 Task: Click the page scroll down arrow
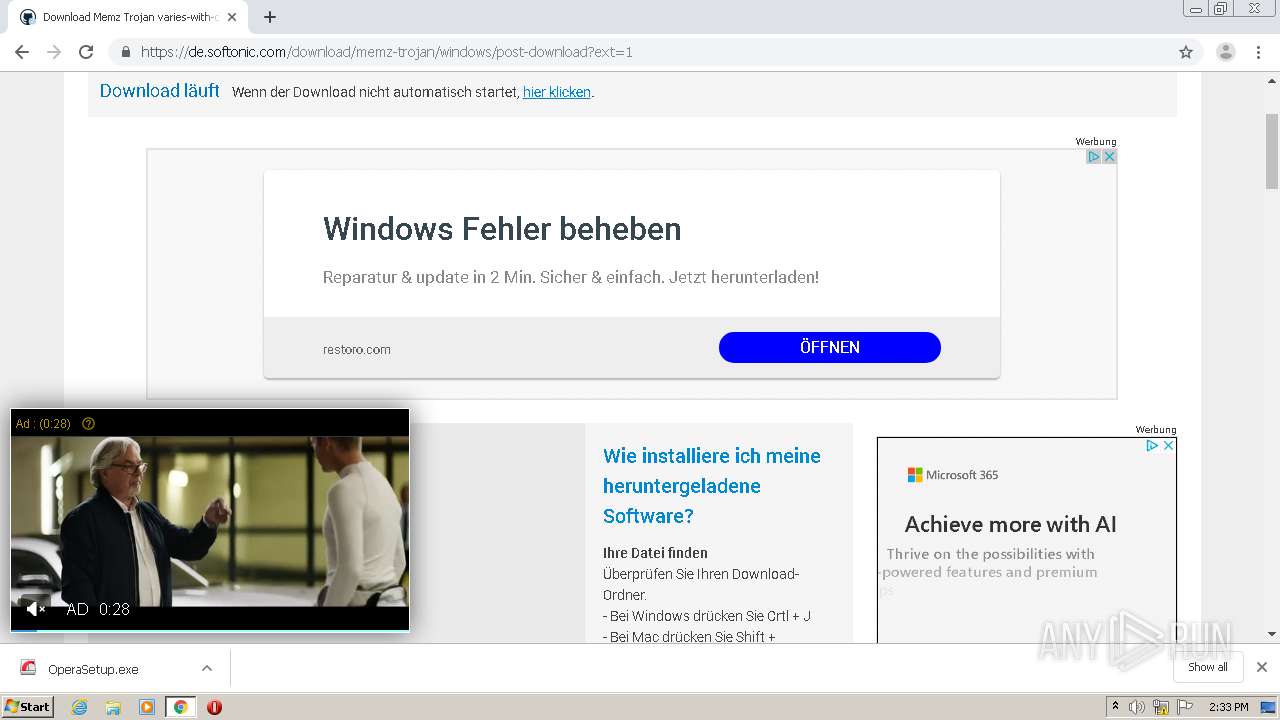(1272, 634)
